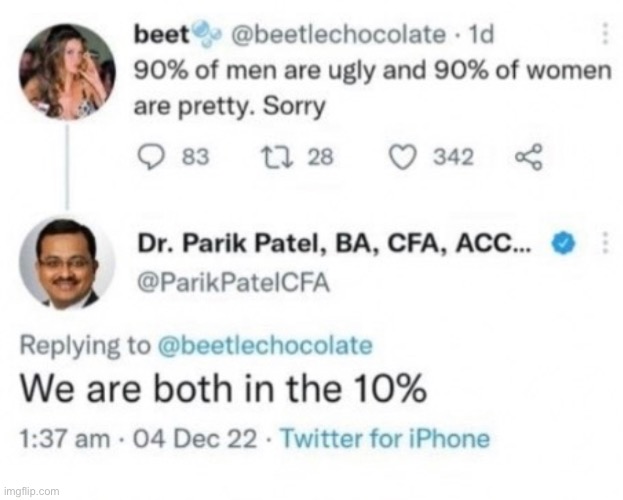The width and height of the screenshot is (623, 500).
Task: Click the 342 likes count
Action: coord(453,157)
